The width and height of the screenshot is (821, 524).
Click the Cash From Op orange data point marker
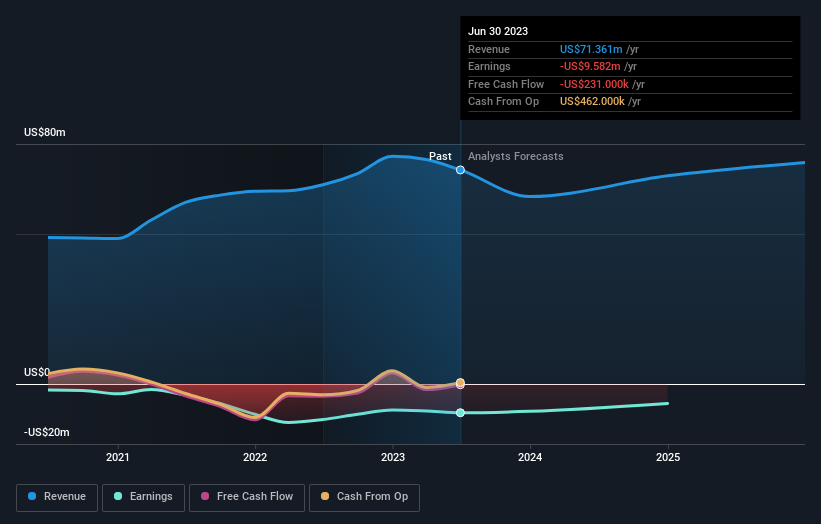pyautogui.click(x=460, y=383)
